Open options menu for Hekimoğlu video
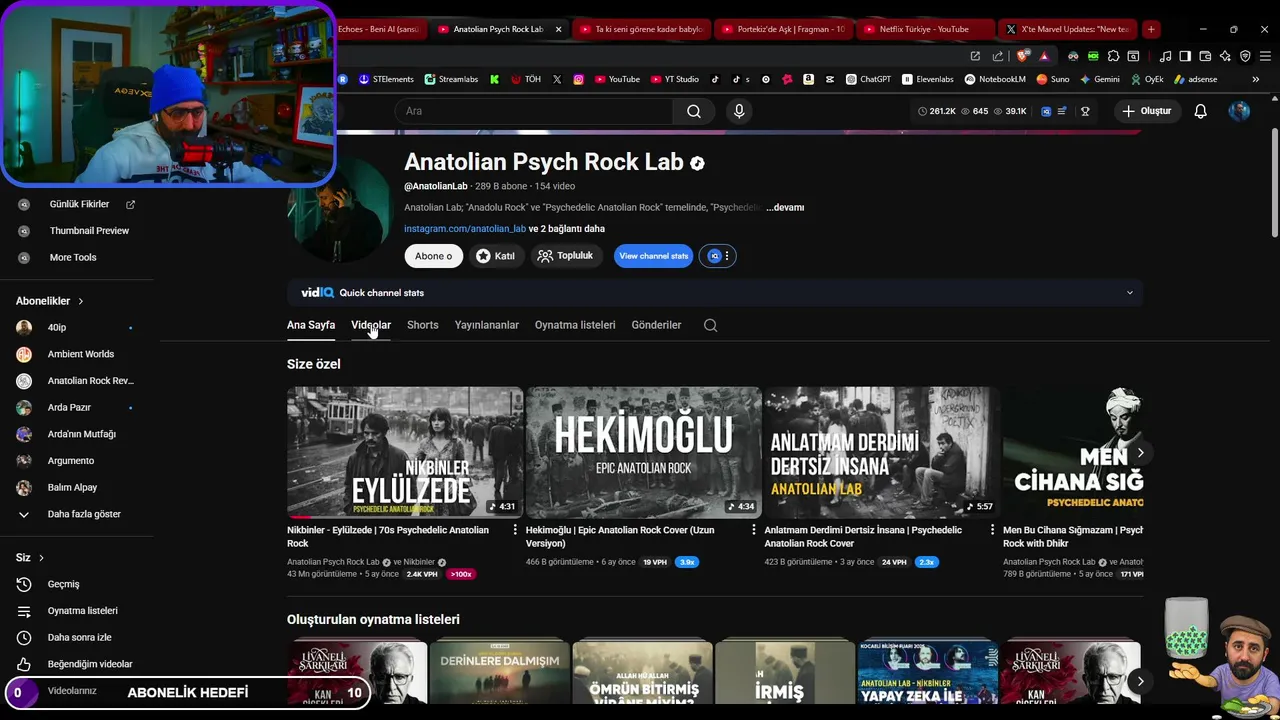Viewport: 1280px width, 720px height. pyautogui.click(x=754, y=530)
